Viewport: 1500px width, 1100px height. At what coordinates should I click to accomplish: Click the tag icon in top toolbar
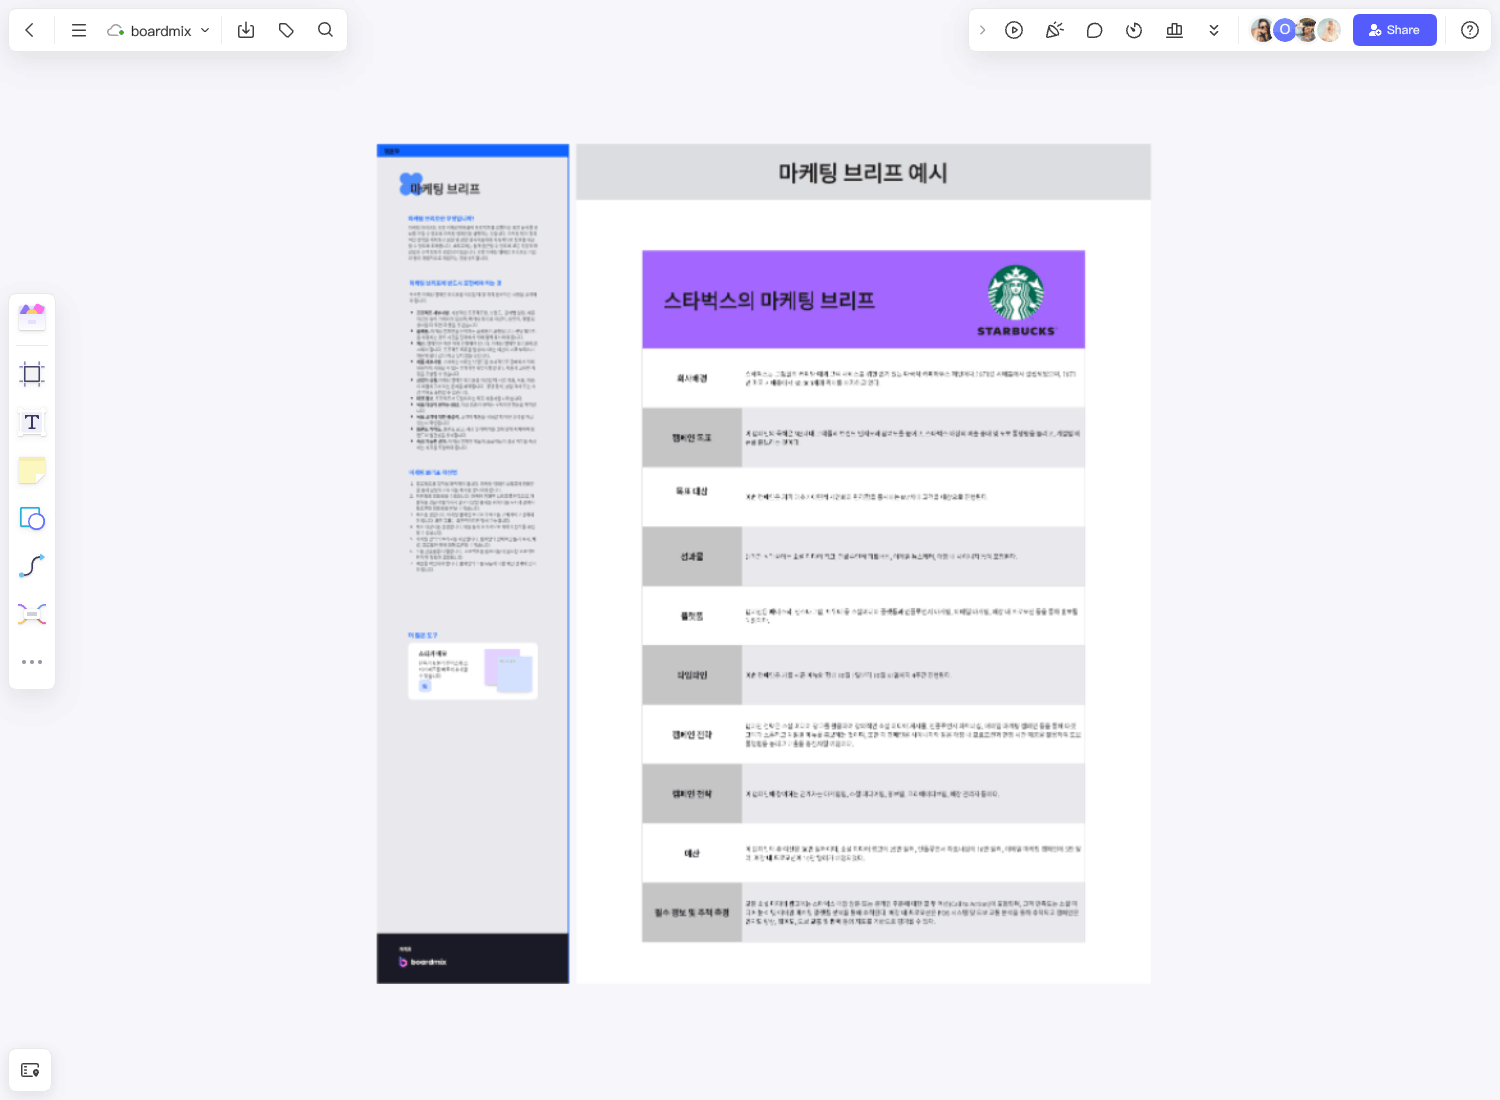click(x=286, y=30)
